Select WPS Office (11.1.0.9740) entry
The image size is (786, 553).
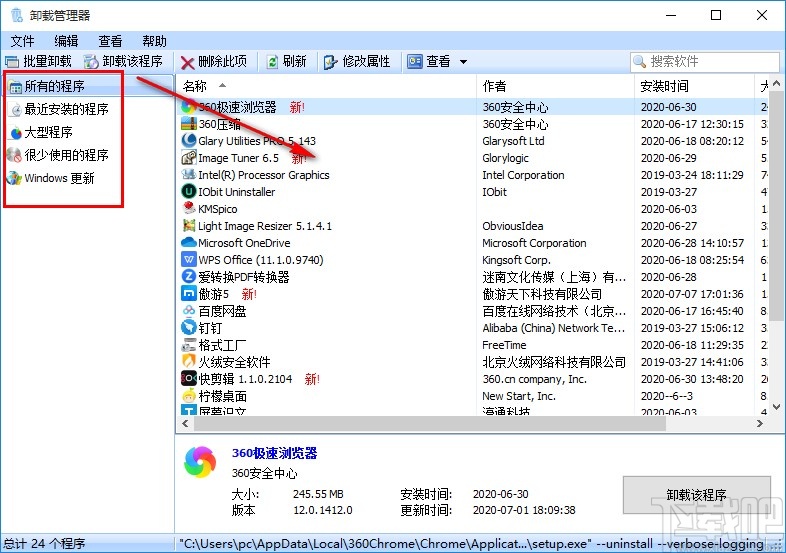click(261, 260)
